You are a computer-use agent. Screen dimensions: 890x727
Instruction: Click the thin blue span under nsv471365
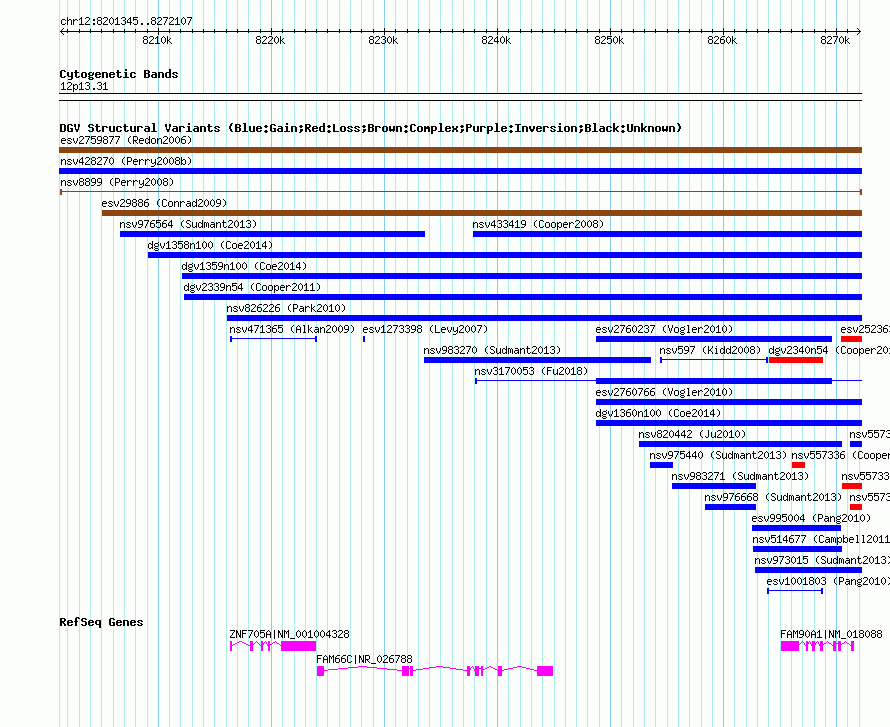coord(274,339)
